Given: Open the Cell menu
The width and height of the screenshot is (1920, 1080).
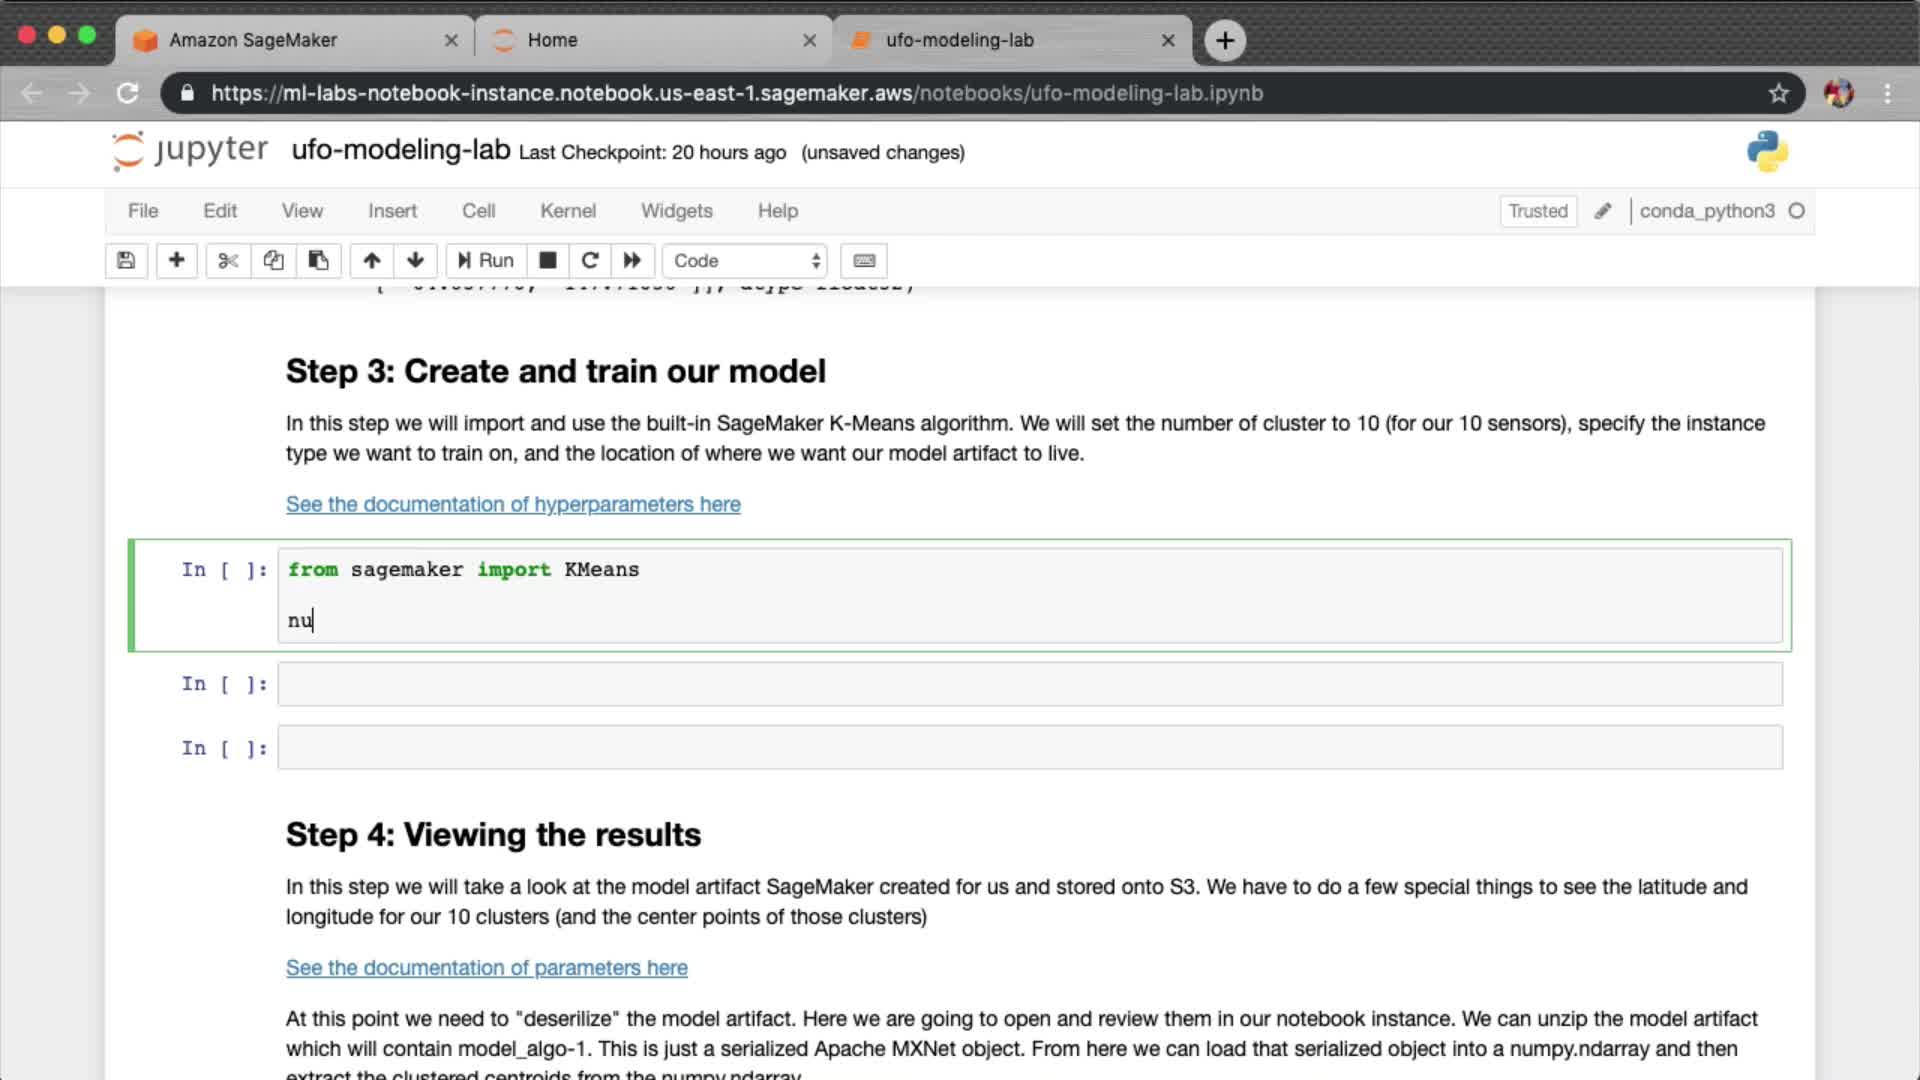Looking at the screenshot, I should 478,211.
